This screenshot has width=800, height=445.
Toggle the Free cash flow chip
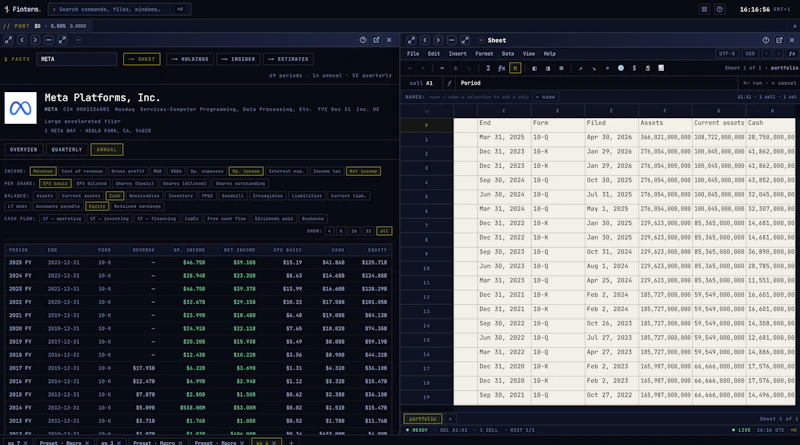[227, 218]
